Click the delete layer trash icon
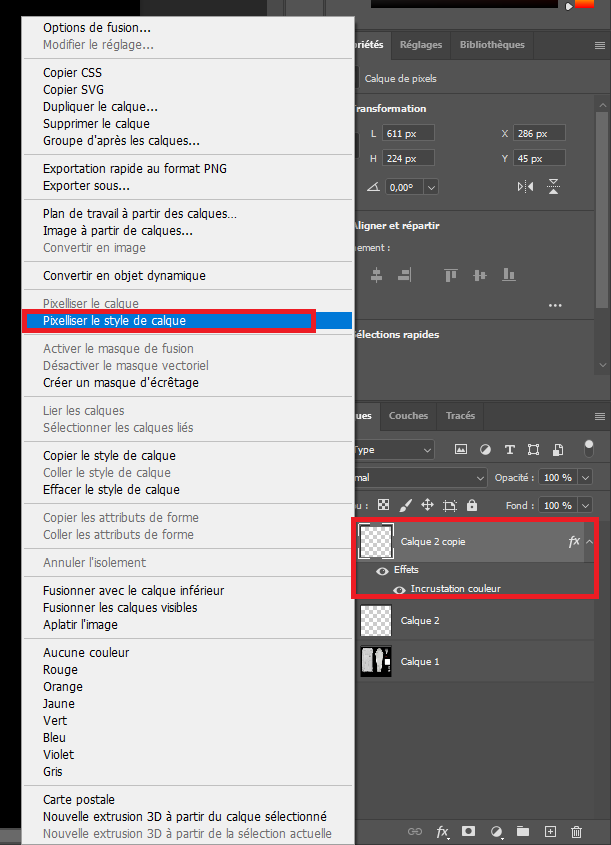 pos(576,831)
